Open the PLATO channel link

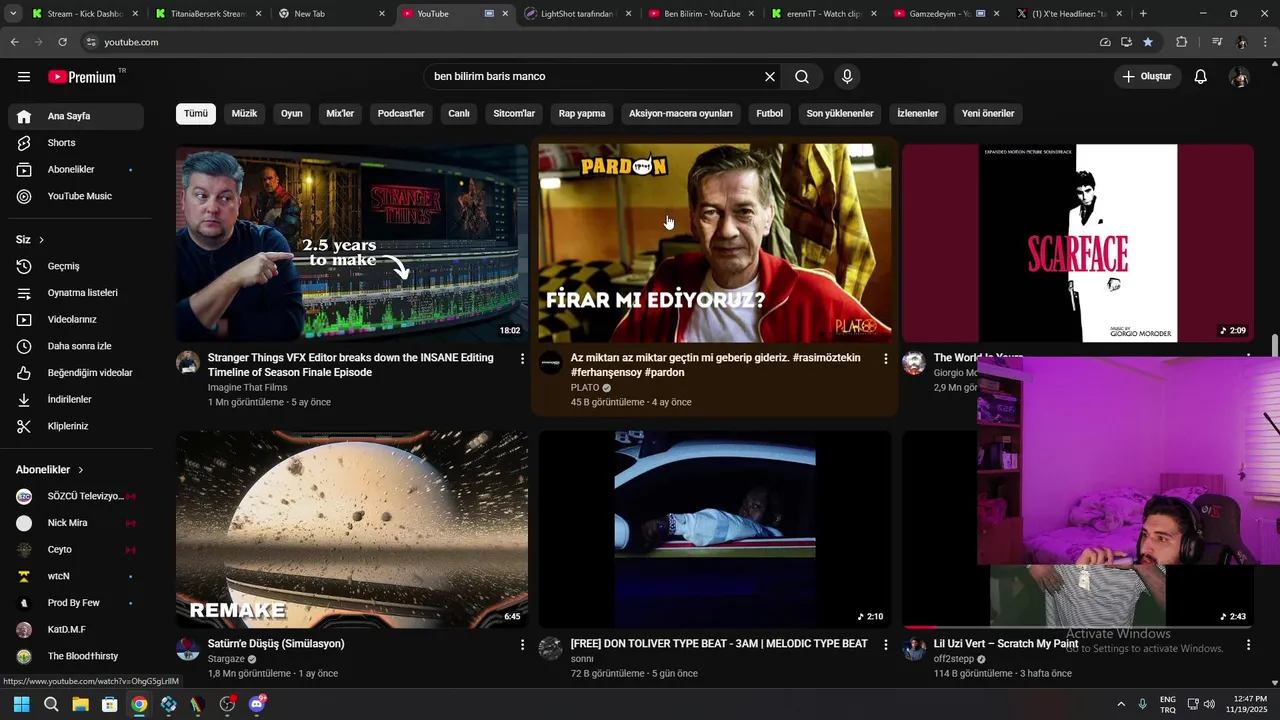coord(585,388)
